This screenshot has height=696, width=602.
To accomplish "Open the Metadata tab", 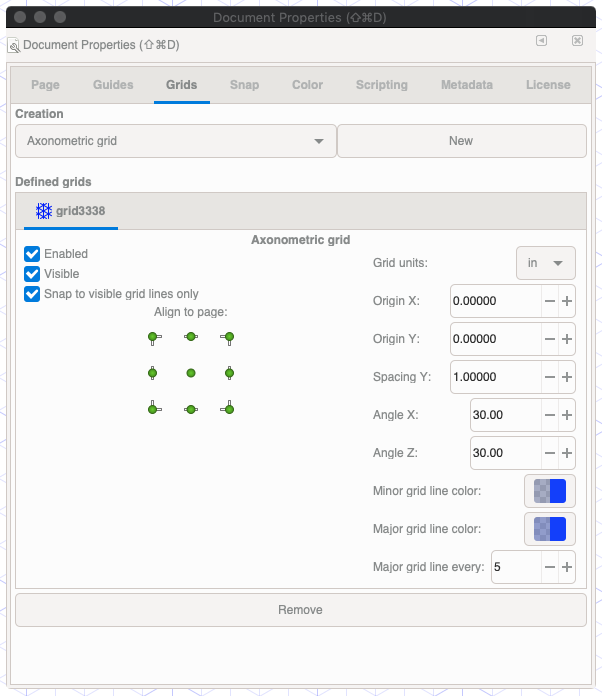I will pos(467,85).
